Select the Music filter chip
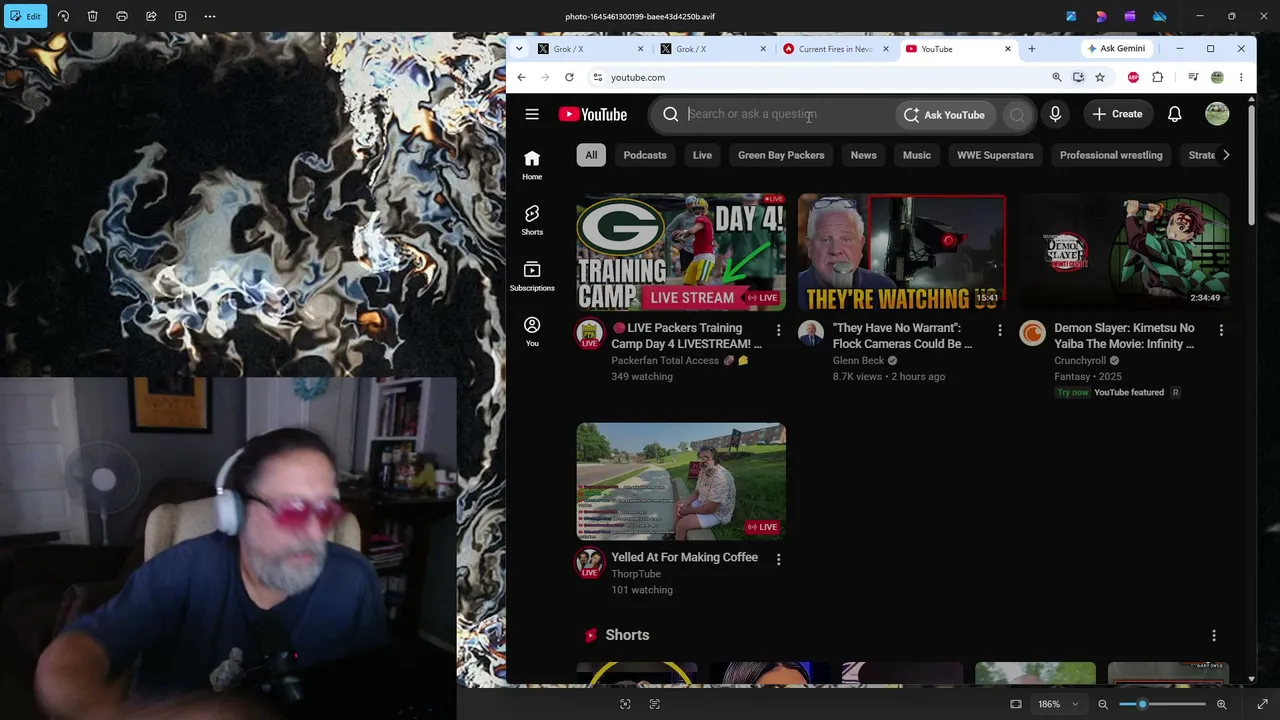This screenshot has height=720, width=1280. point(917,155)
